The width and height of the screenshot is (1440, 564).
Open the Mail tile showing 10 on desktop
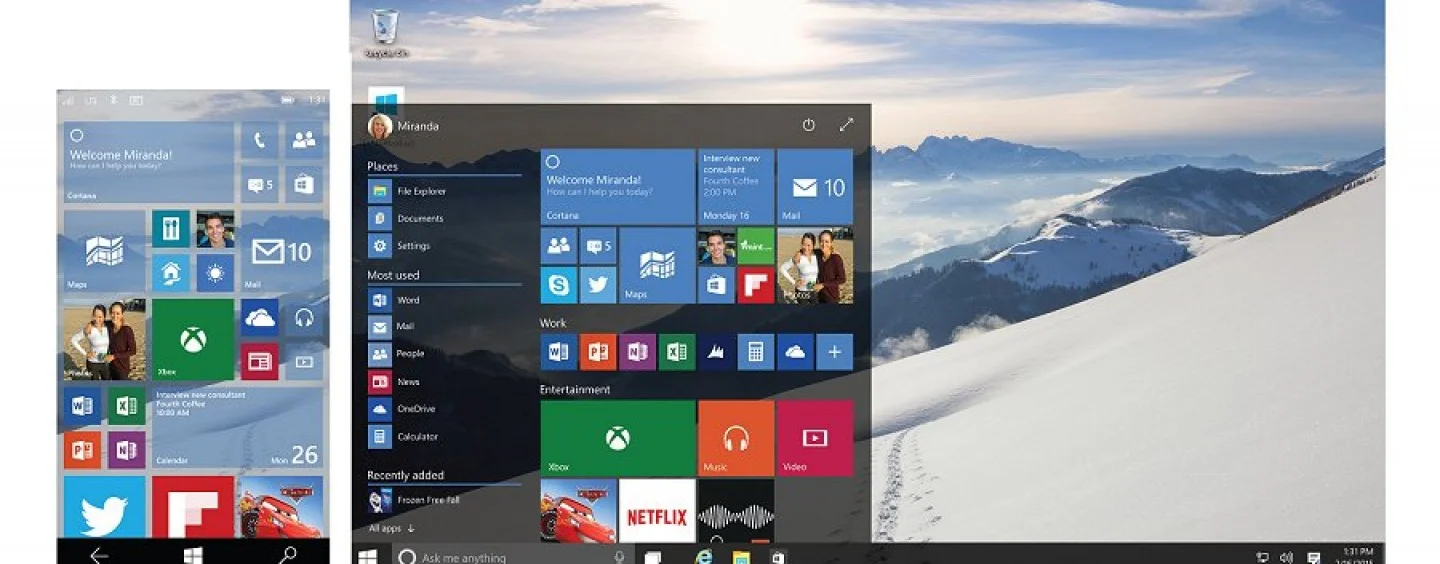(815, 187)
